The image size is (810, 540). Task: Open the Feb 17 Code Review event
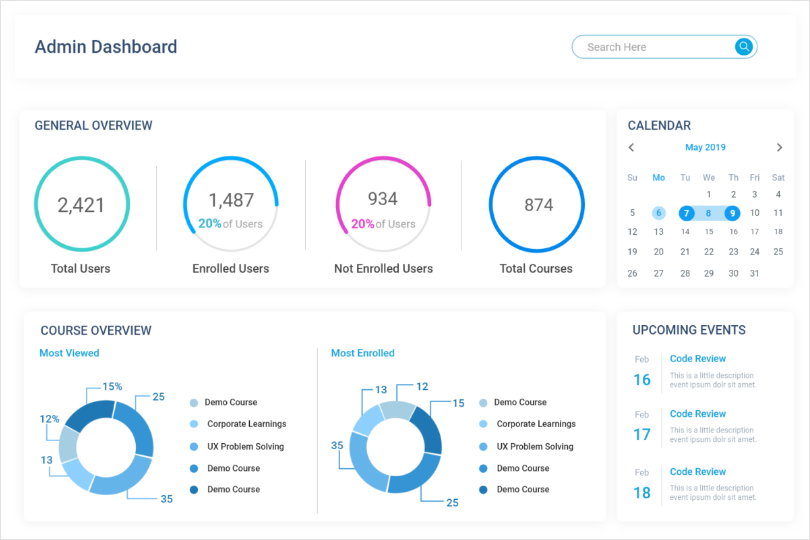pos(697,414)
